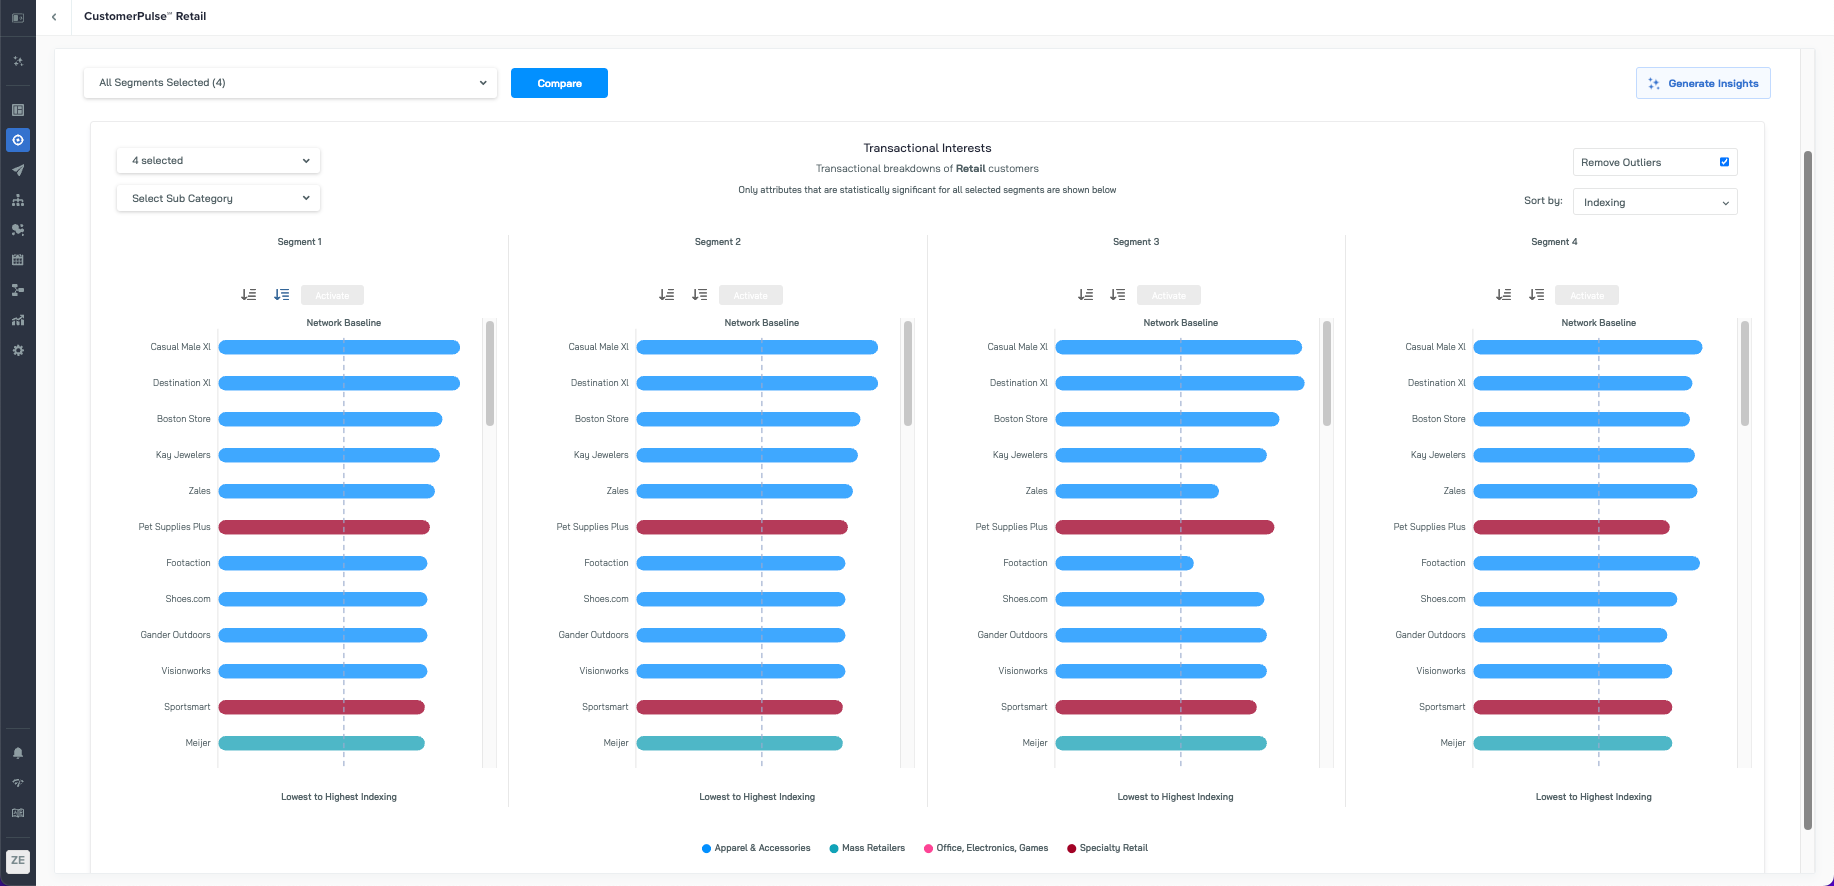Click Generate Insights button
The height and width of the screenshot is (886, 1834).
pyautogui.click(x=1703, y=83)
